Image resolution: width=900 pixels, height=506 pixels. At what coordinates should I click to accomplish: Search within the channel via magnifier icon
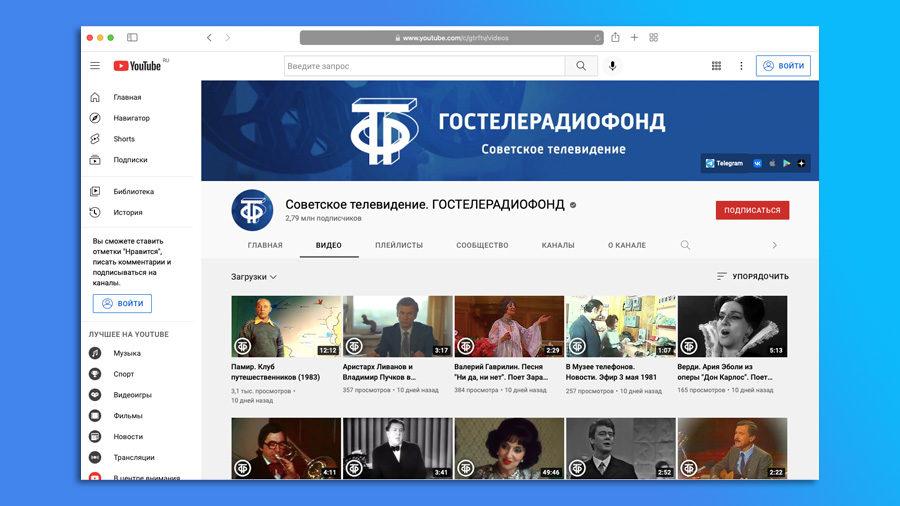685,245
